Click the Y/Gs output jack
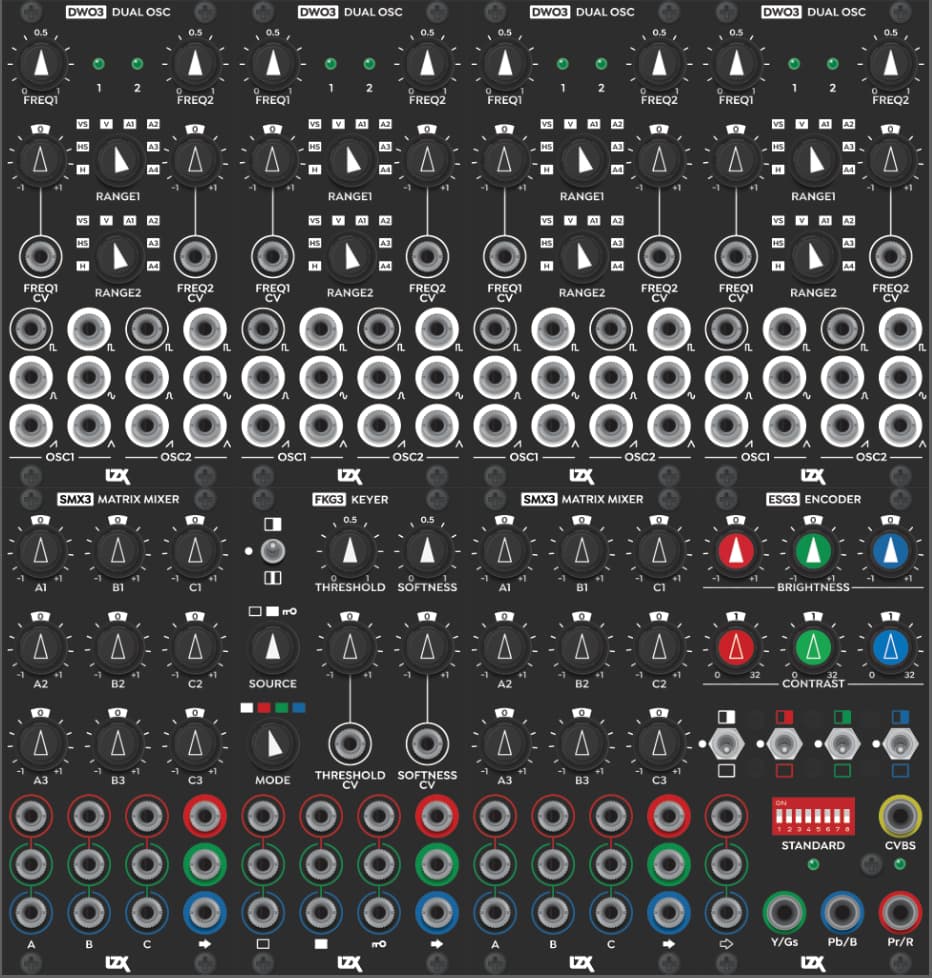This screenshot has width=932, height=978. pos(784,913)
